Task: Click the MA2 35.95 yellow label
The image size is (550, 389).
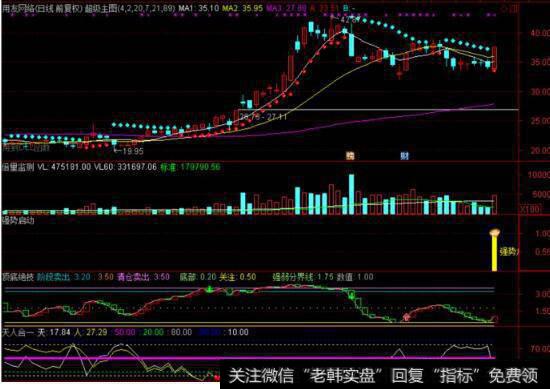Action: [242, 8]
